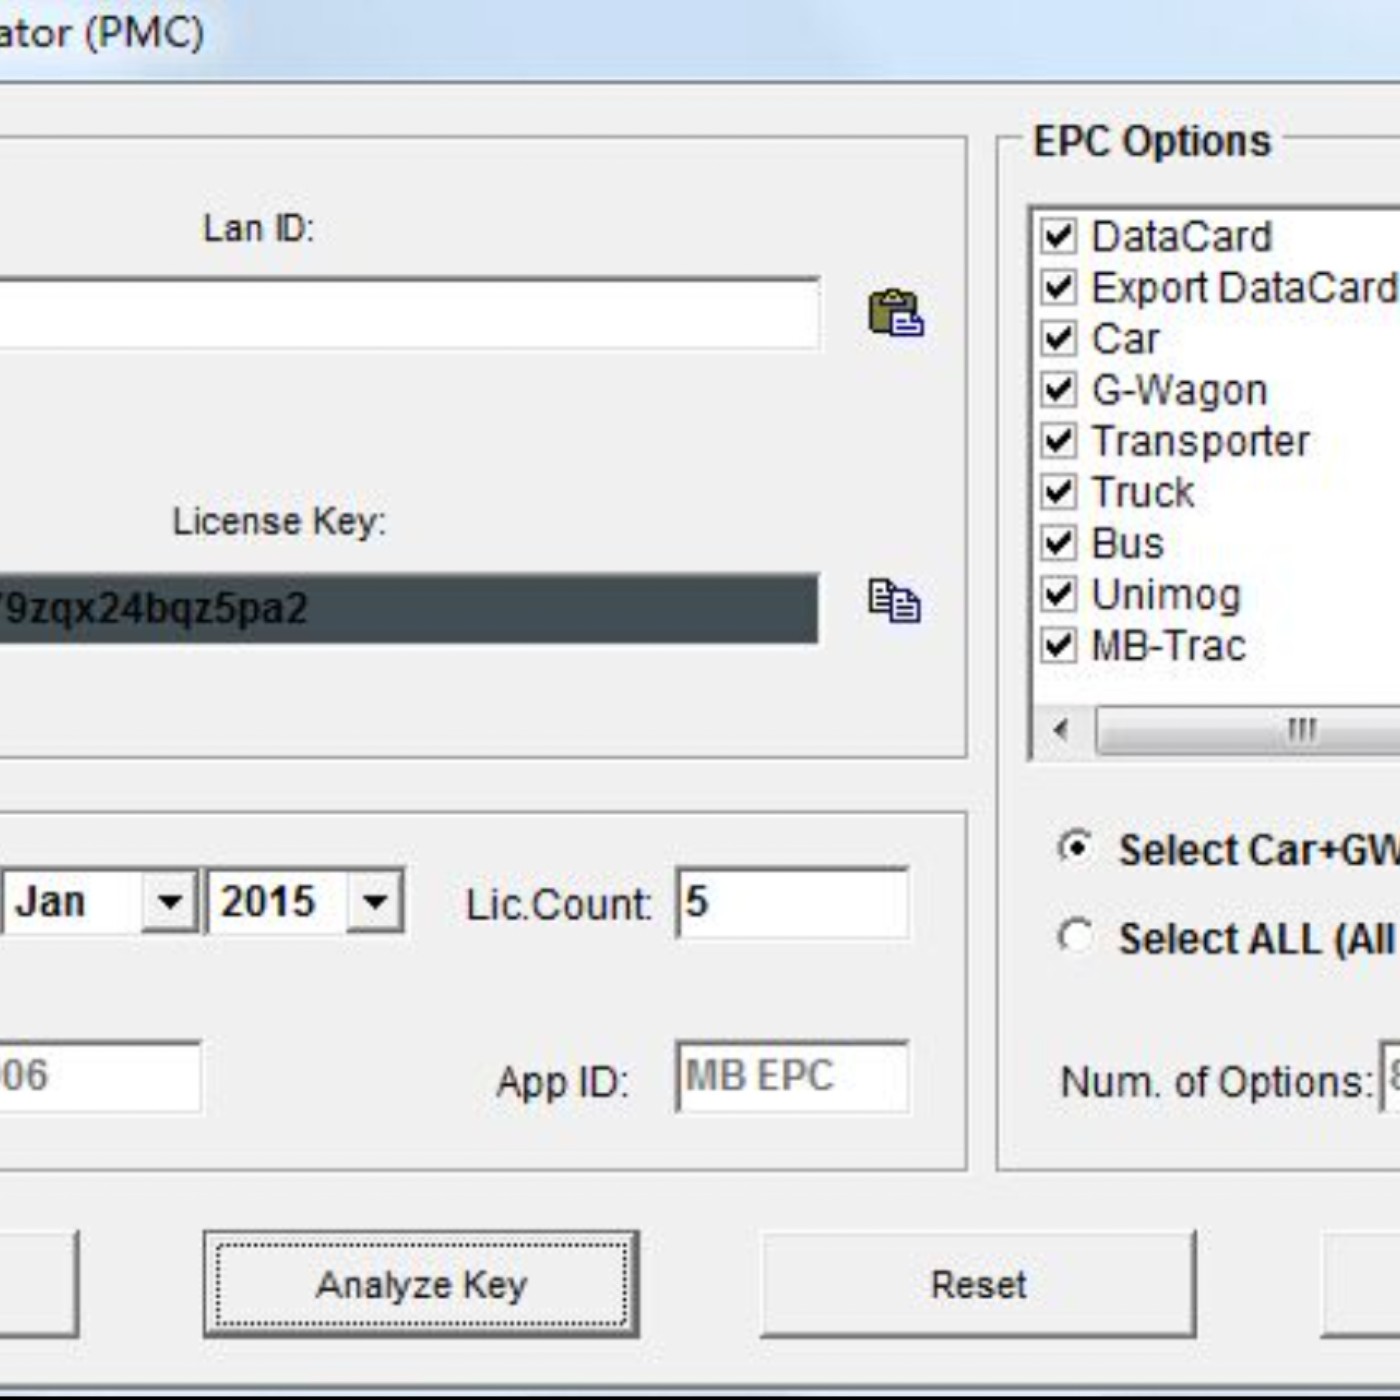Click the paste icon beside Lan ID
The height and width of the screenshot is (1400, 1400).
point(895,313)
